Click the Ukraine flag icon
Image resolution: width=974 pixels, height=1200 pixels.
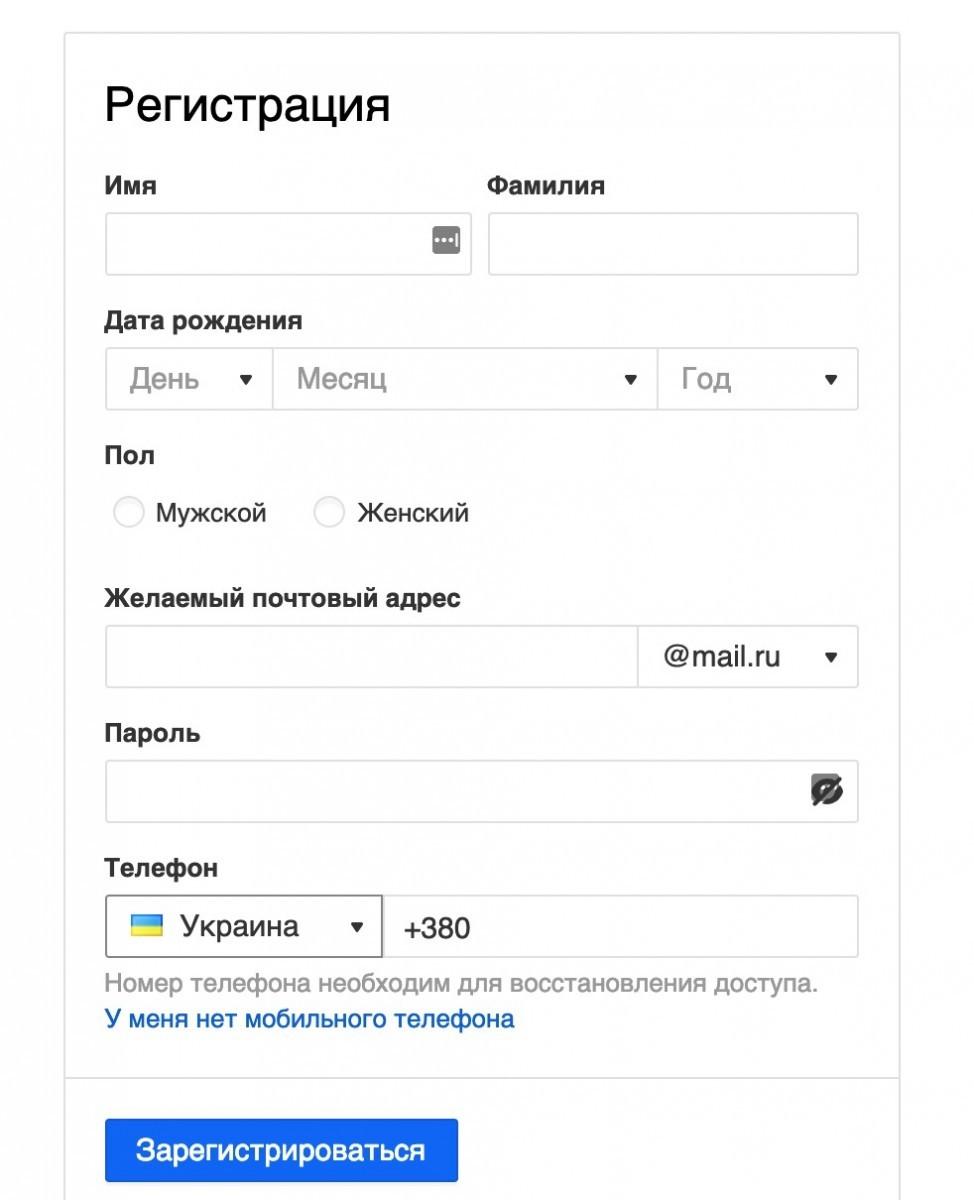pyautogui.click(x=146, y=925)
